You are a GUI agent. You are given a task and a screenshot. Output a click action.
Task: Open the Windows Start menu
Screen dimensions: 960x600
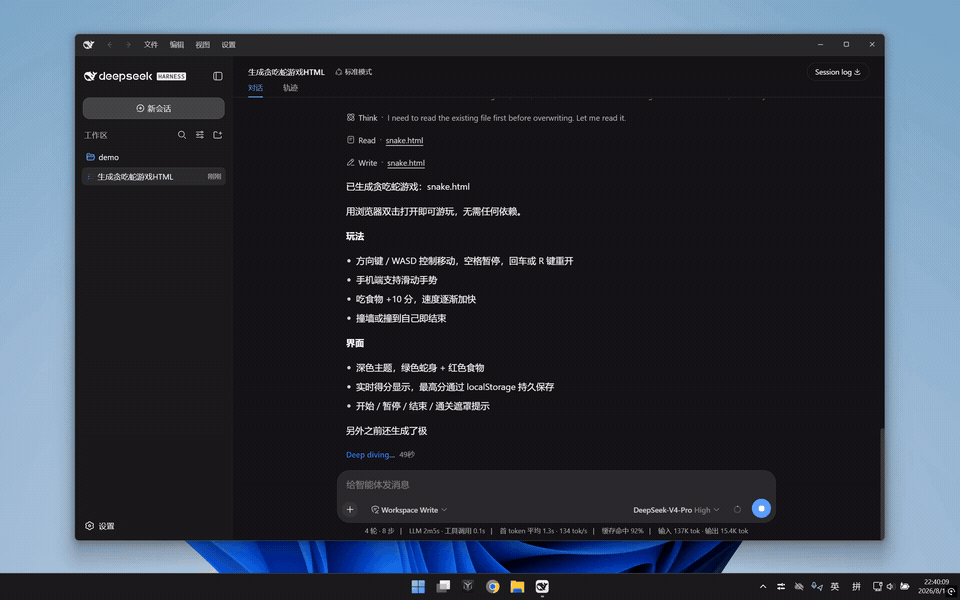click(418, 587)
